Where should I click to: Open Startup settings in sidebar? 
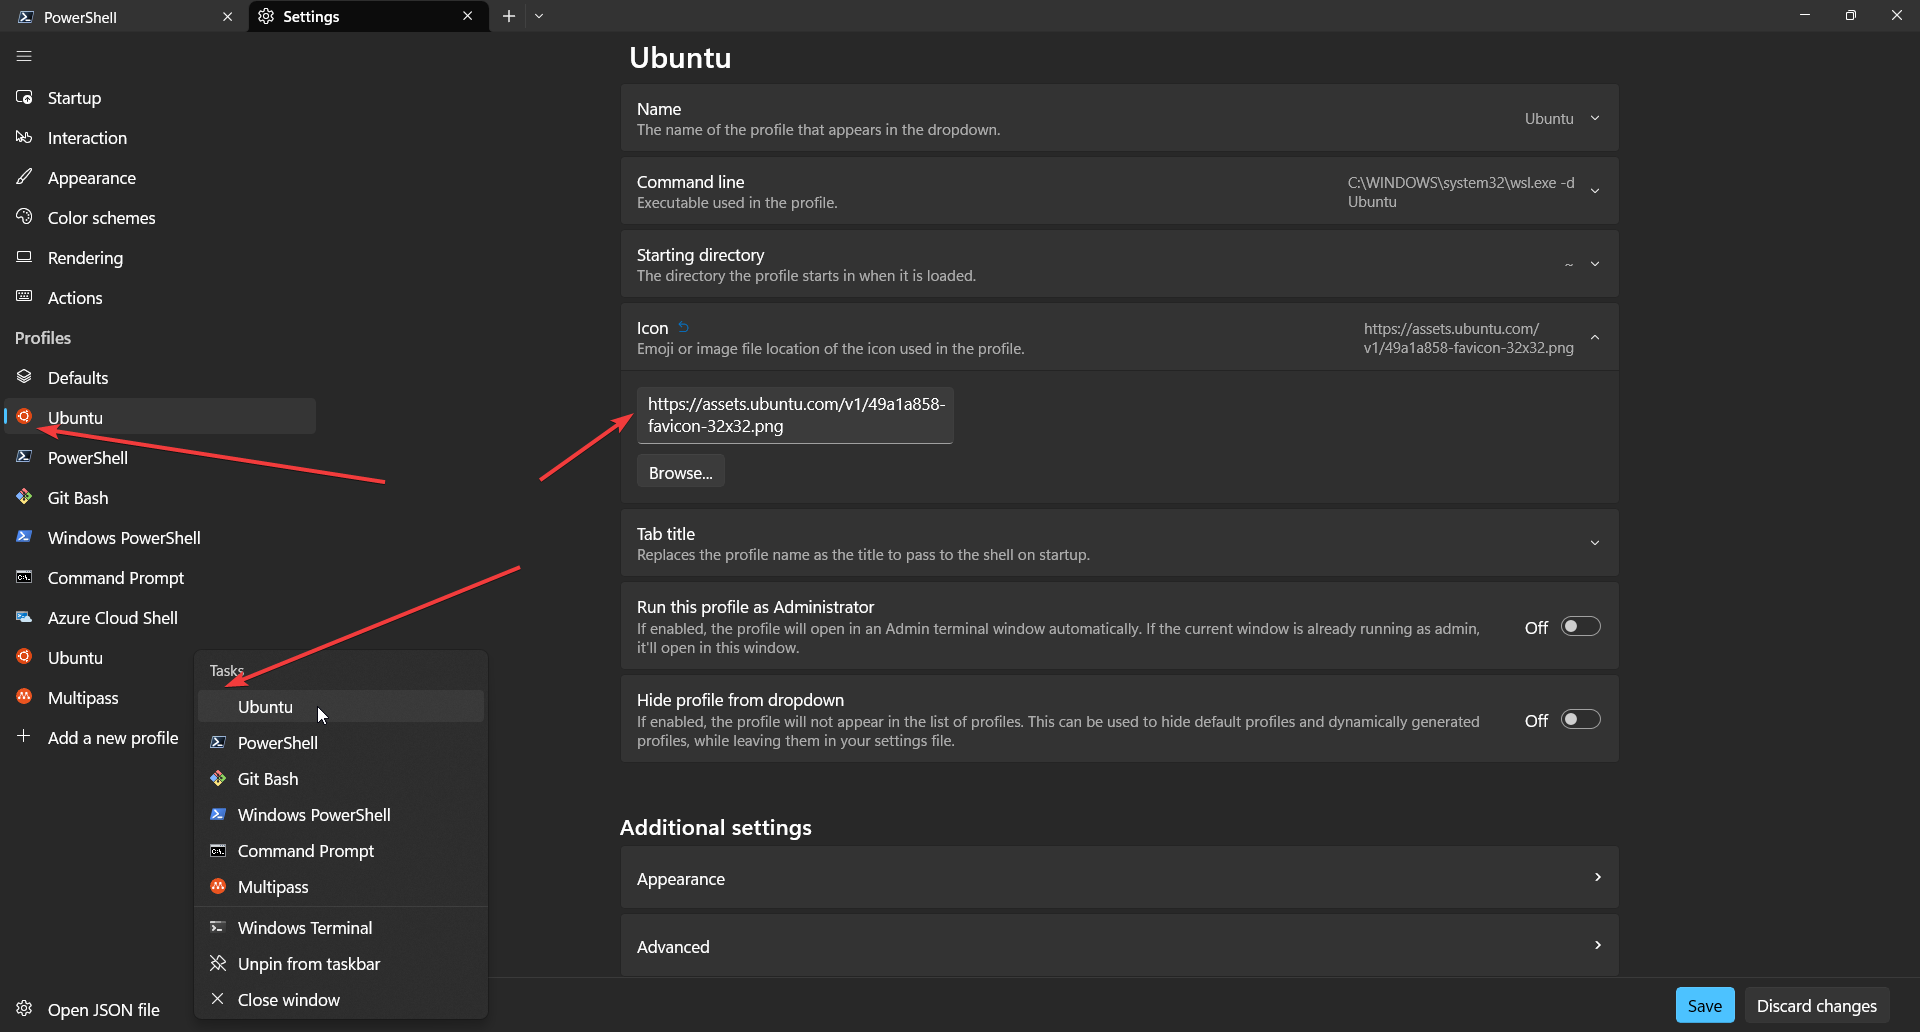coord(74,97)
